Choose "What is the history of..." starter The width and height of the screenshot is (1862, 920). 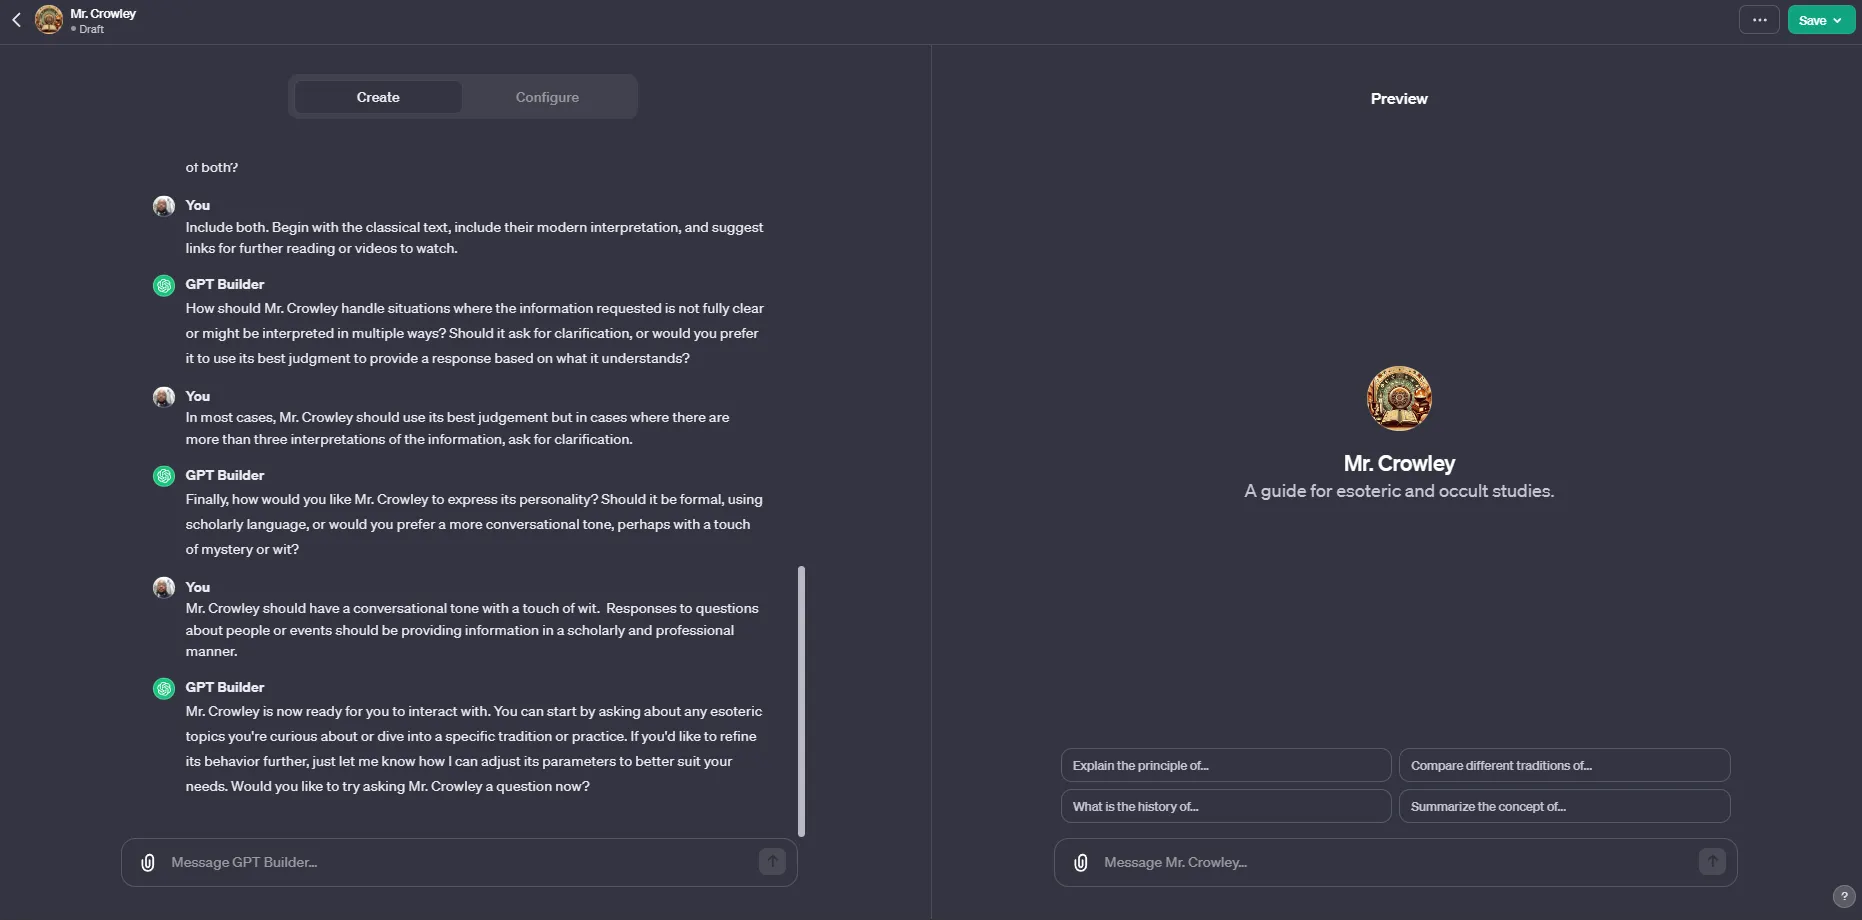[x=1225, y=806]
